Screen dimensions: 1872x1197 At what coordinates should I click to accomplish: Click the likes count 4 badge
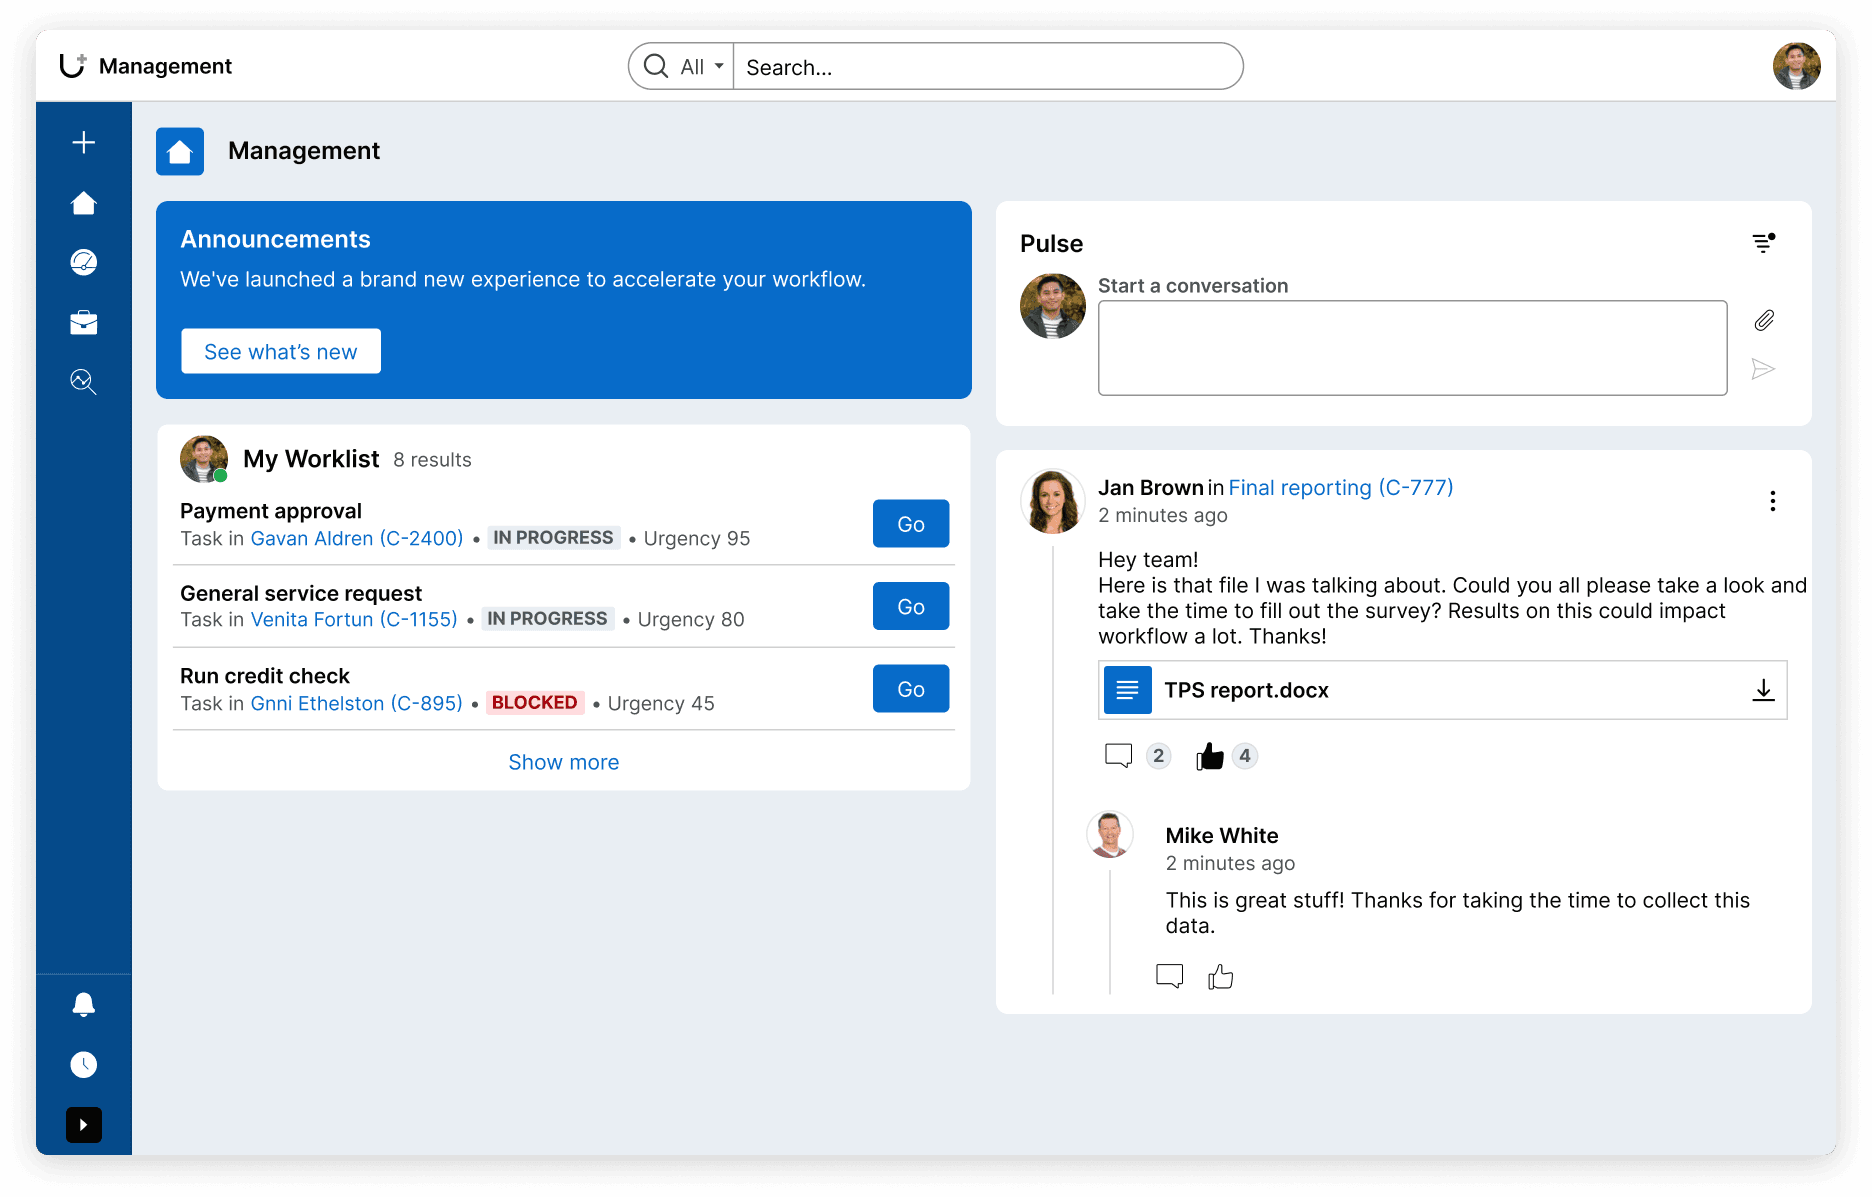point(1245,756)
